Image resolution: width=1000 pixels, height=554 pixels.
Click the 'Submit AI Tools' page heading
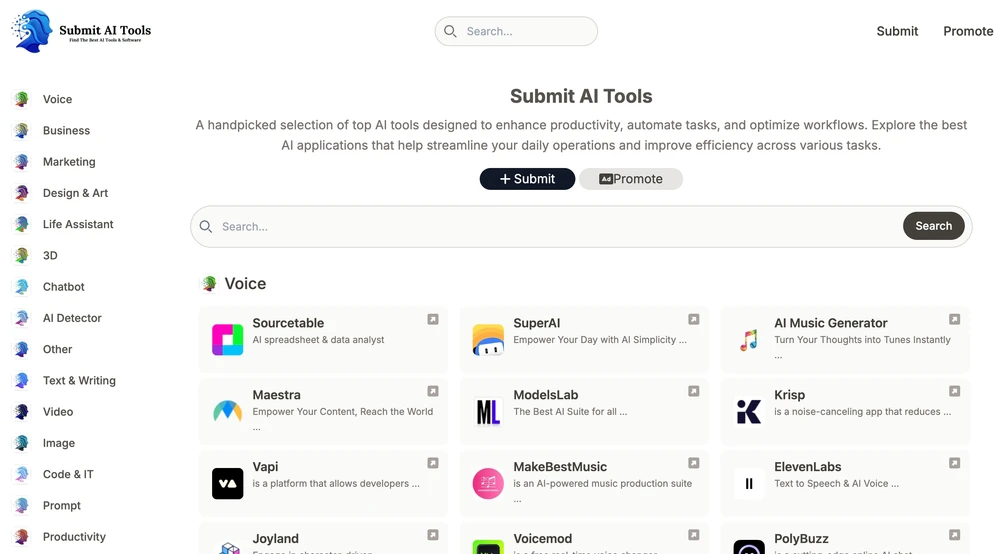point(581,96)
